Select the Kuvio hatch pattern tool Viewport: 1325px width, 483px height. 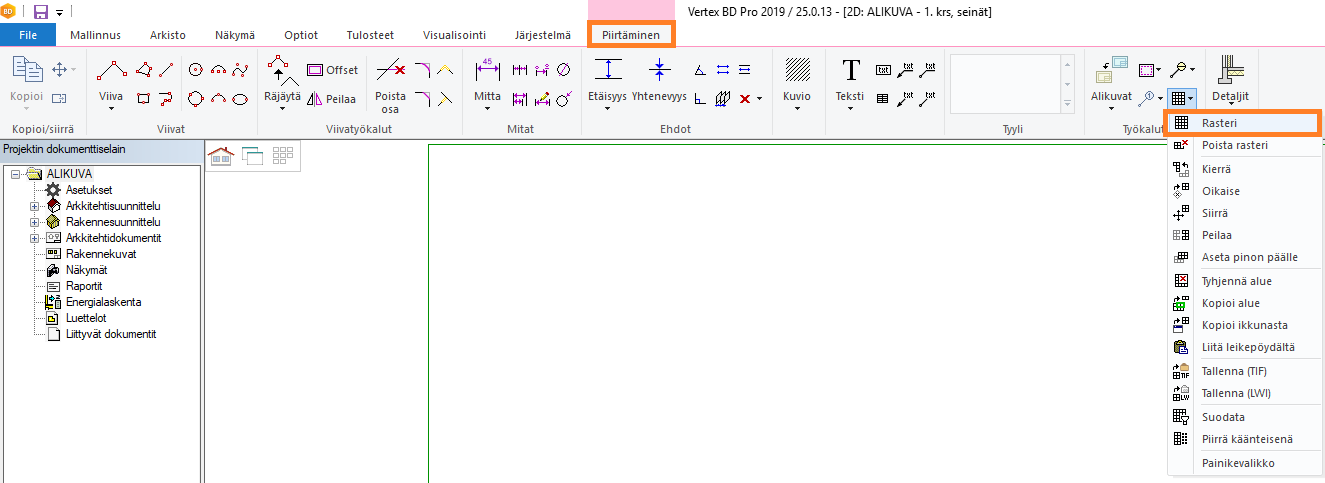tap(797, 80)
